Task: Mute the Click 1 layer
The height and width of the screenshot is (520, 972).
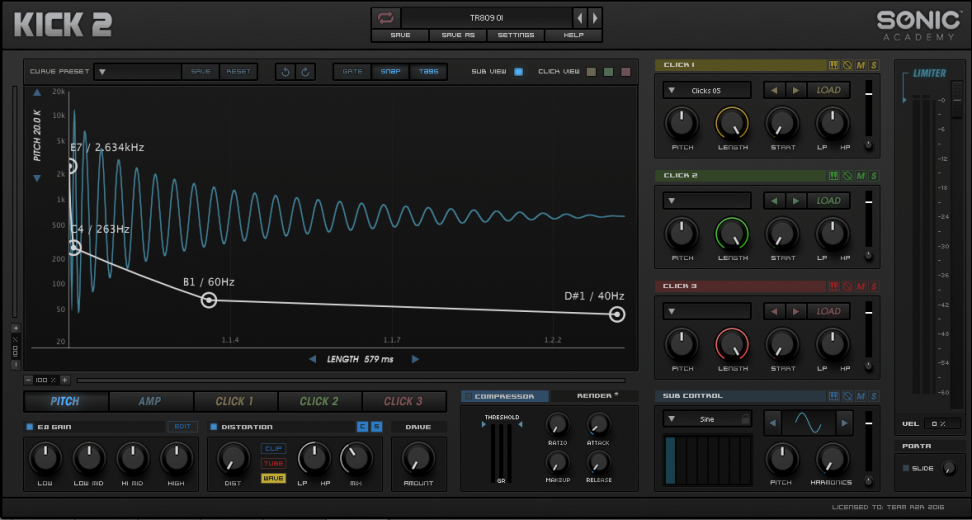Action: point(860,65)
